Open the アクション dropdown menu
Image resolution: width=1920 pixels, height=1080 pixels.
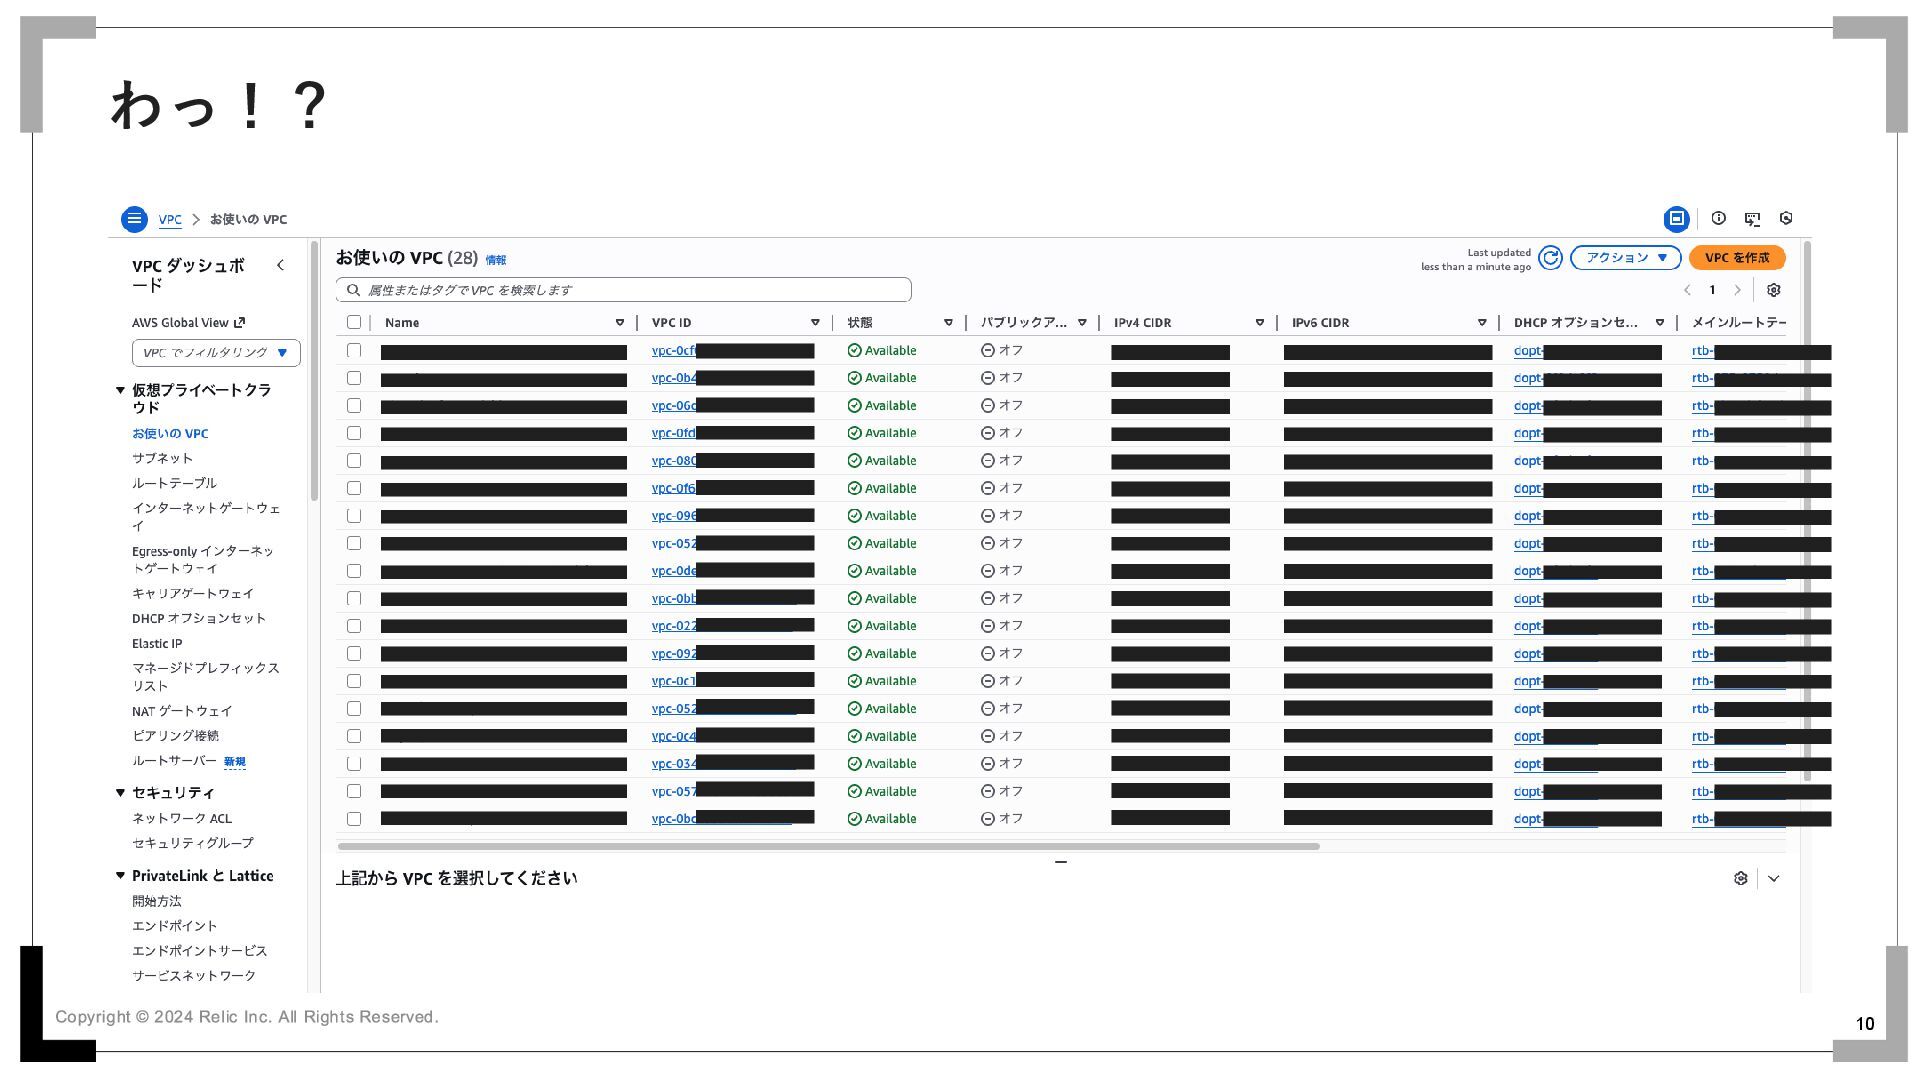point(1625,258)
